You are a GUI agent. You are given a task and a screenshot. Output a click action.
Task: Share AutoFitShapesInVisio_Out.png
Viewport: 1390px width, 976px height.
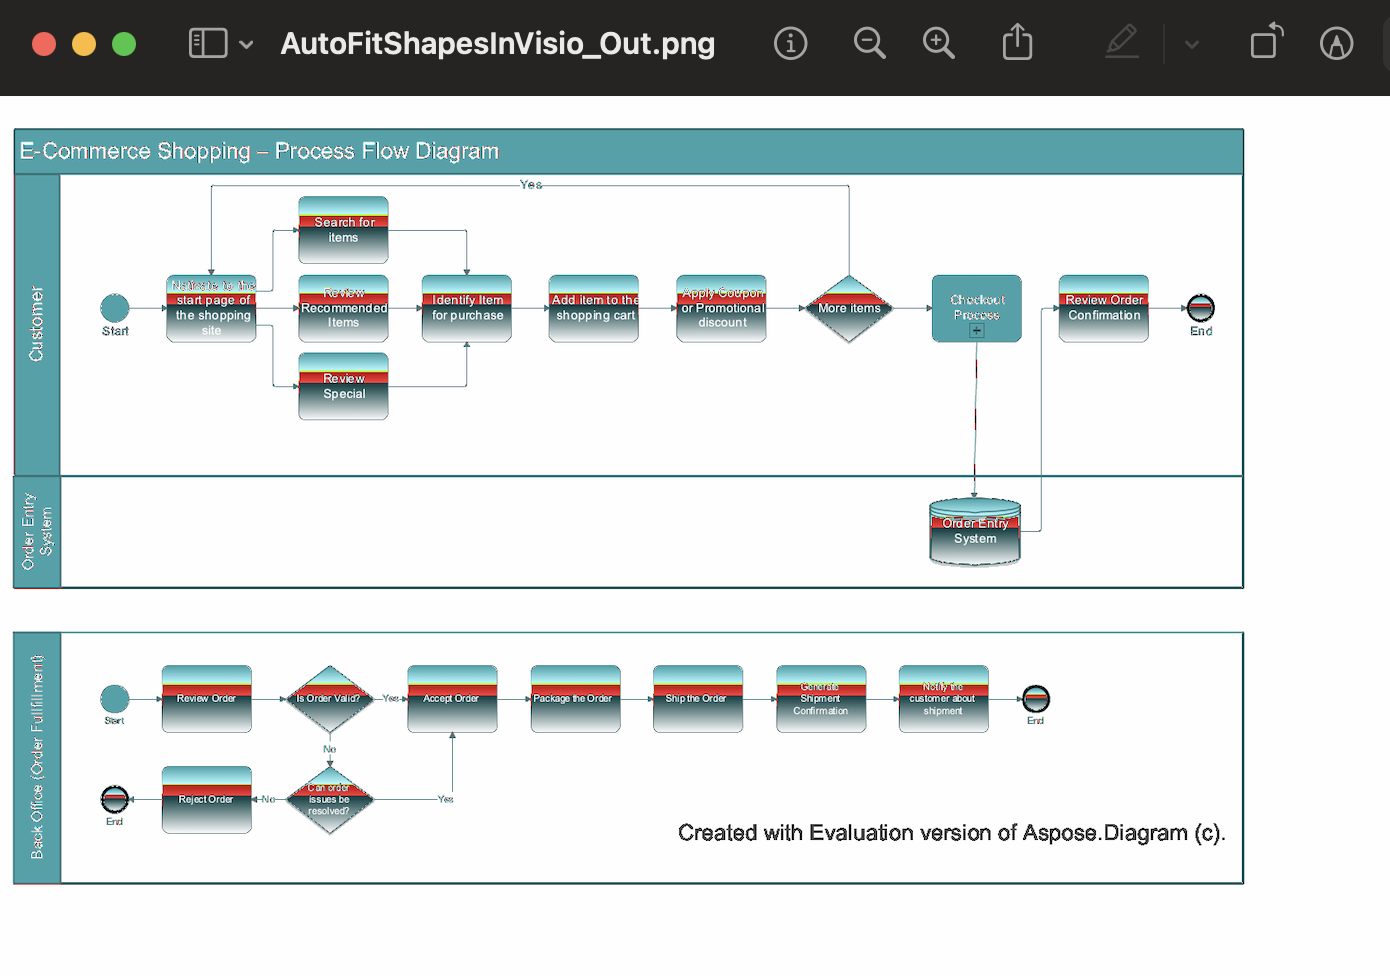click(1017, 43)
